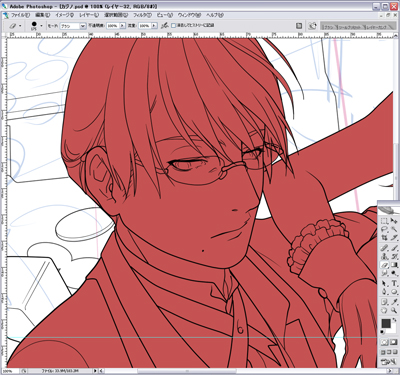
Task: Open the Layer Comps tab in palette well
Action: coord(377,27)
